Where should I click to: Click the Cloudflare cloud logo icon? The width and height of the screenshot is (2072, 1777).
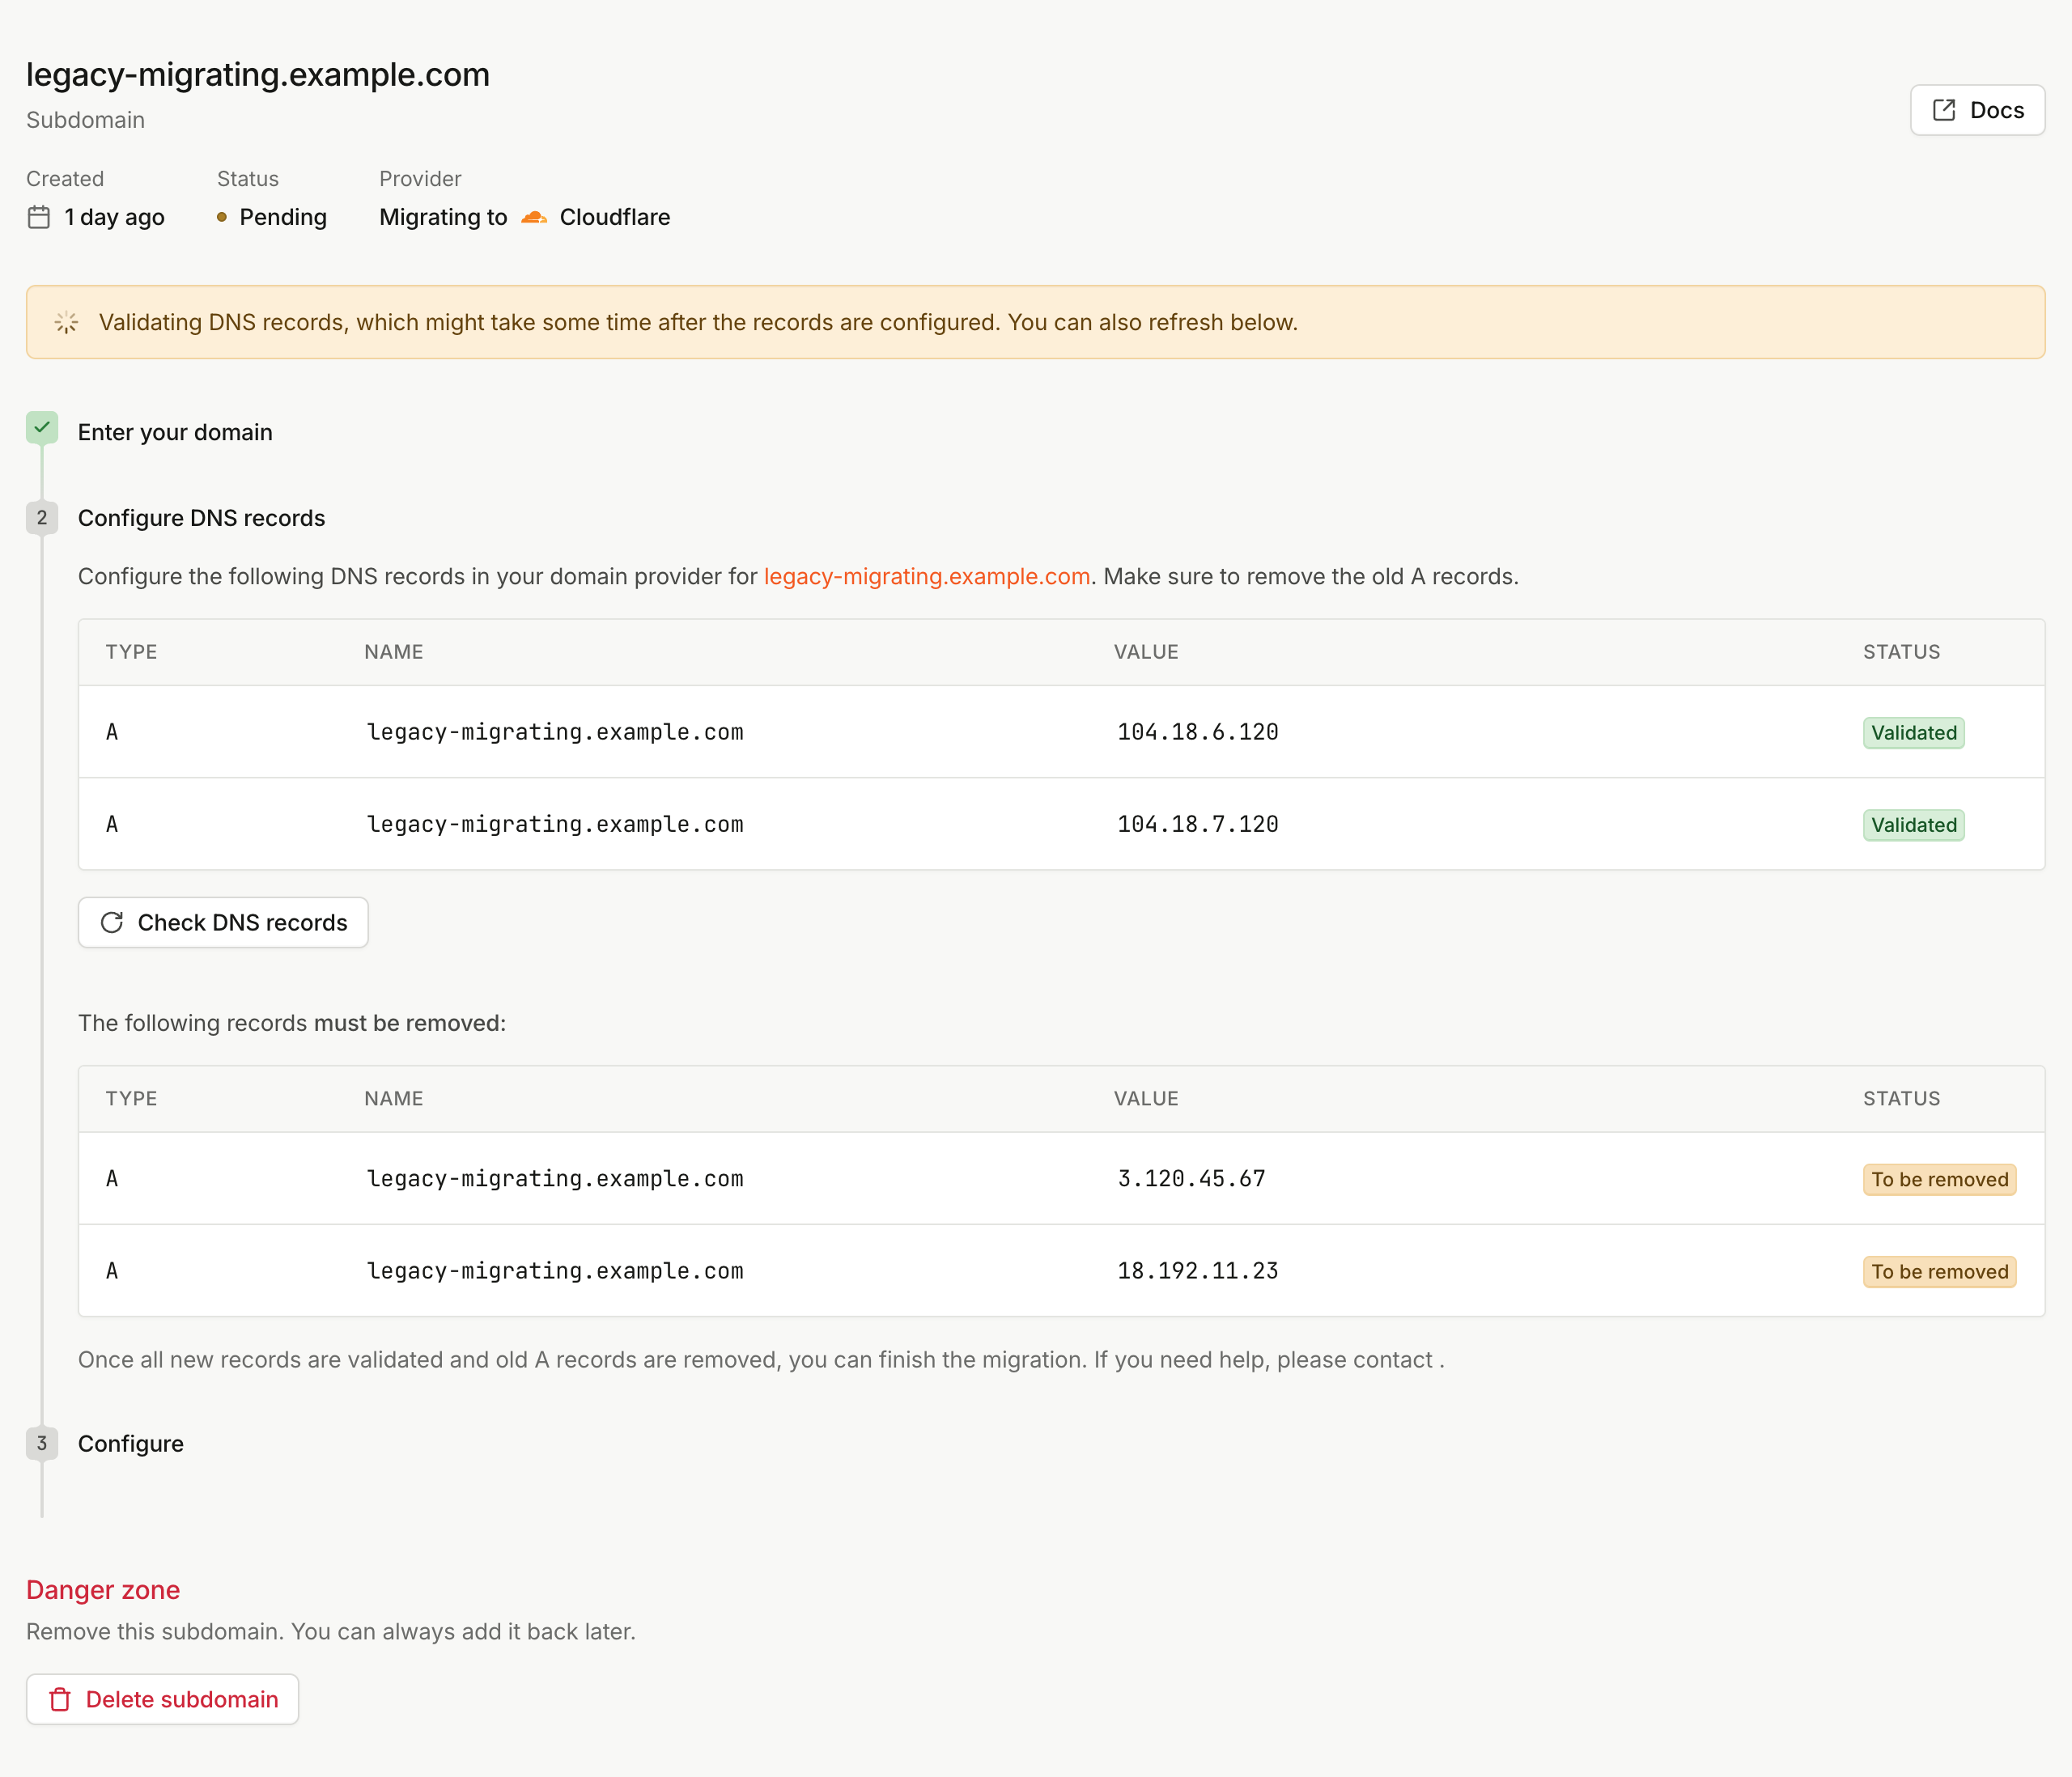534,217
